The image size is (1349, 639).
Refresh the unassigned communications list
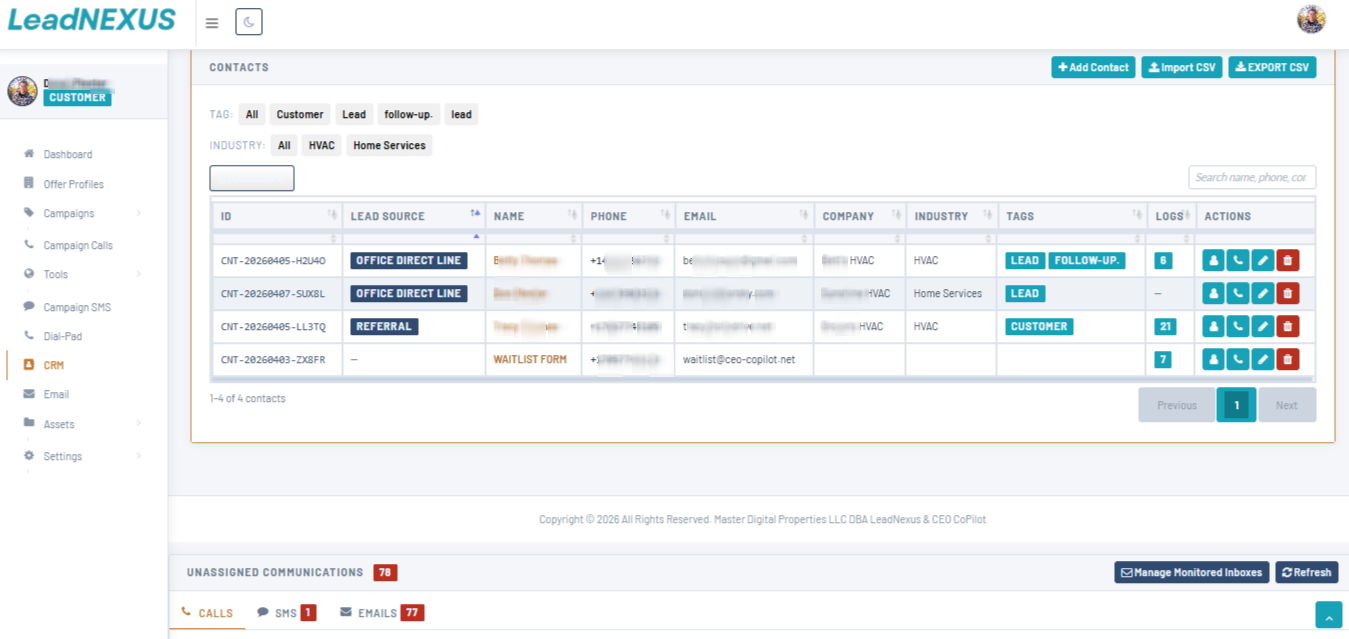point(1306,571)
